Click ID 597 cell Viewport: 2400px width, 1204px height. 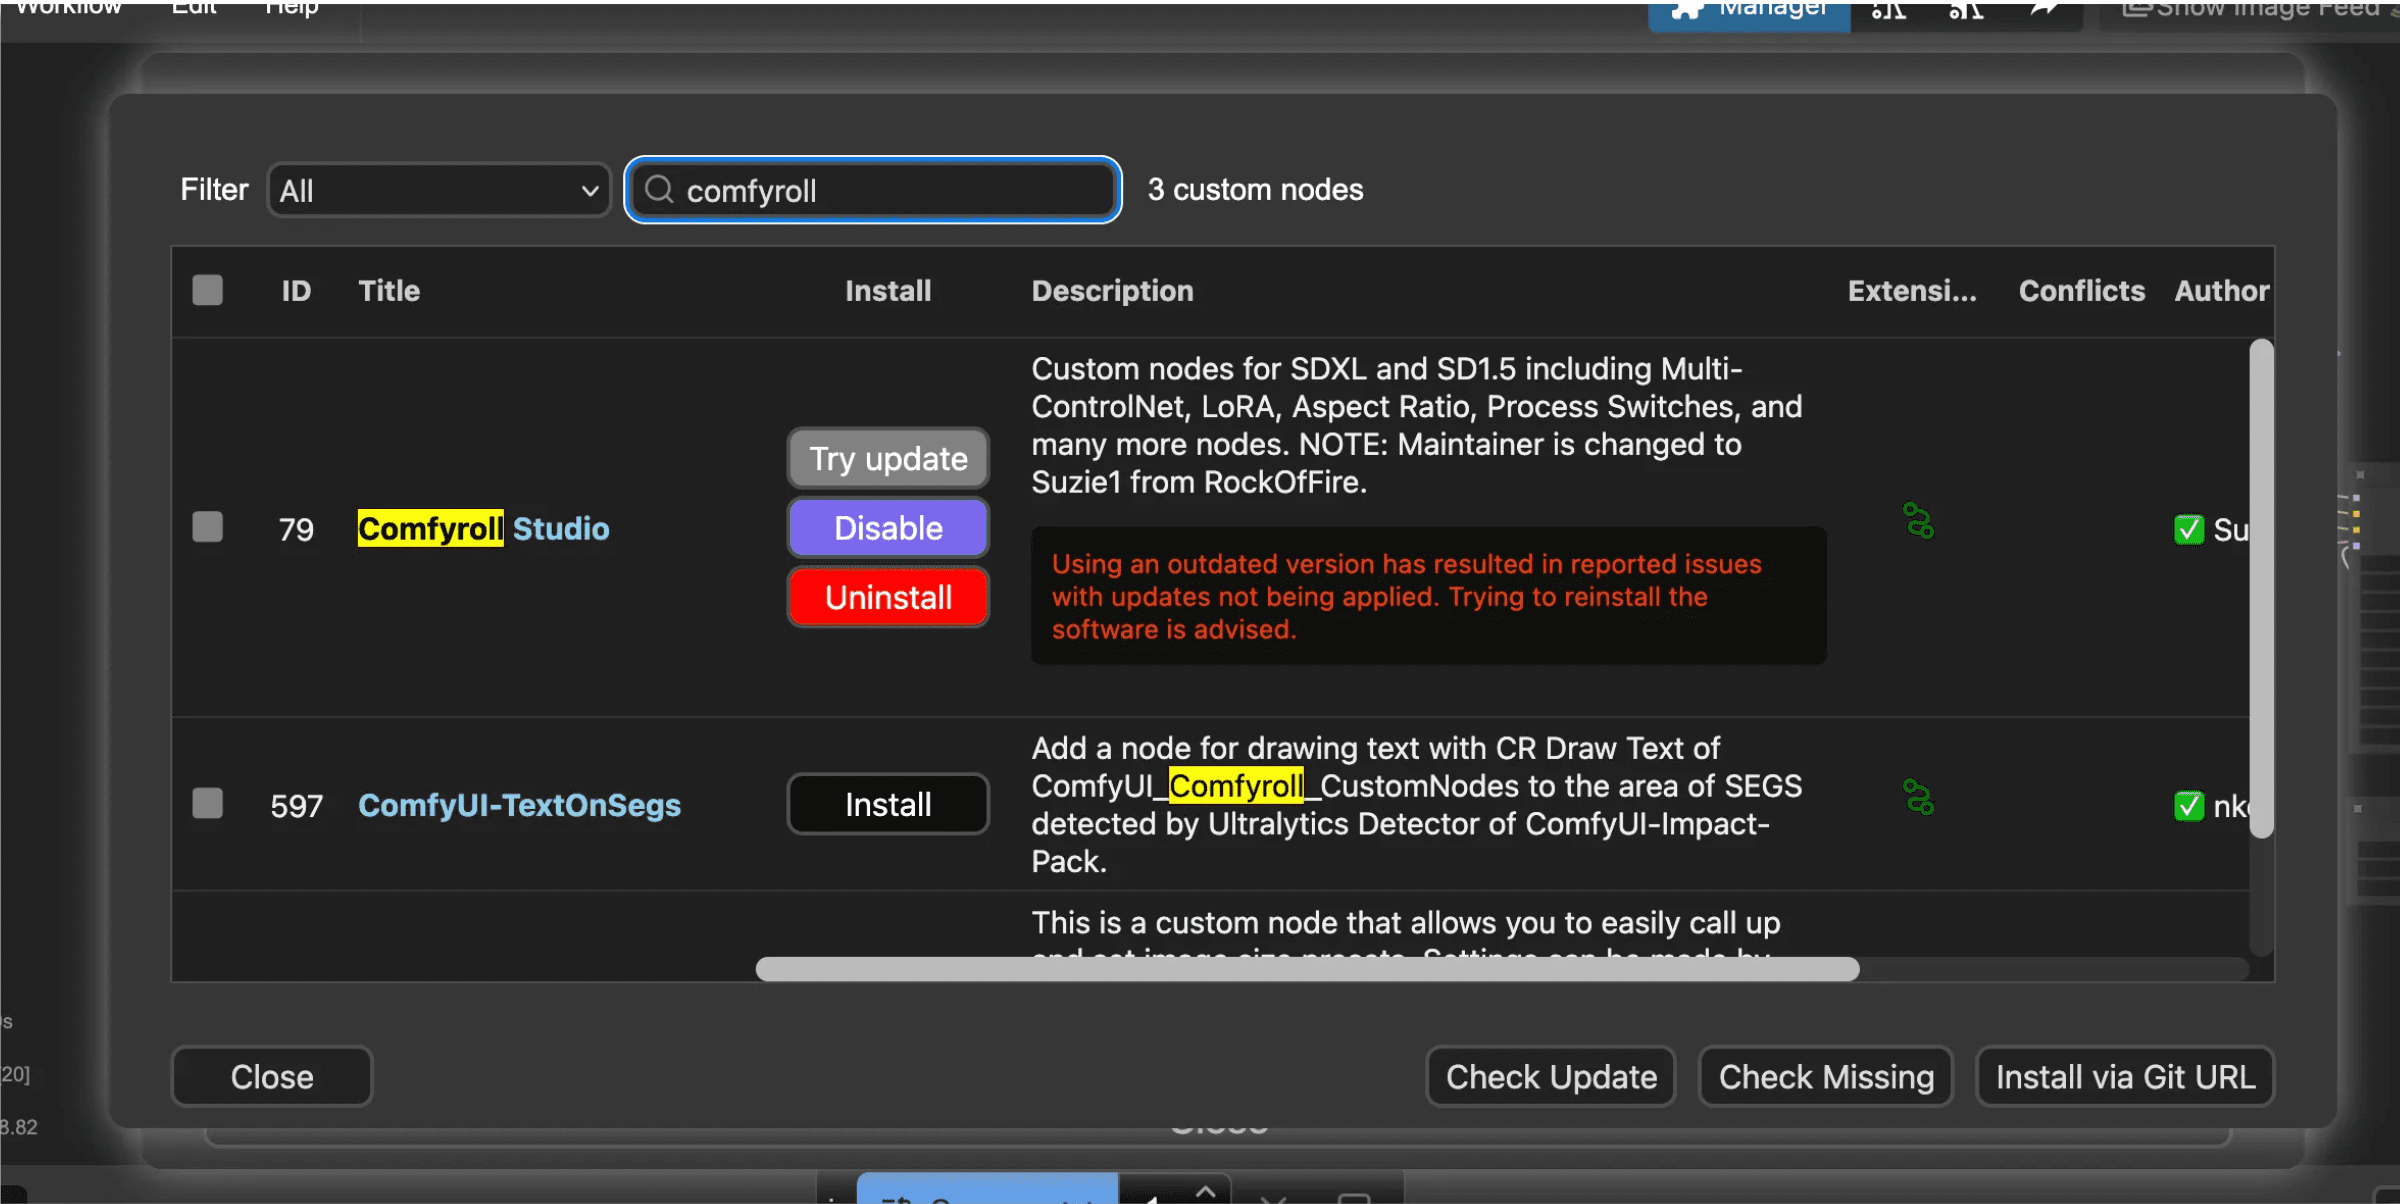point(296,806)
